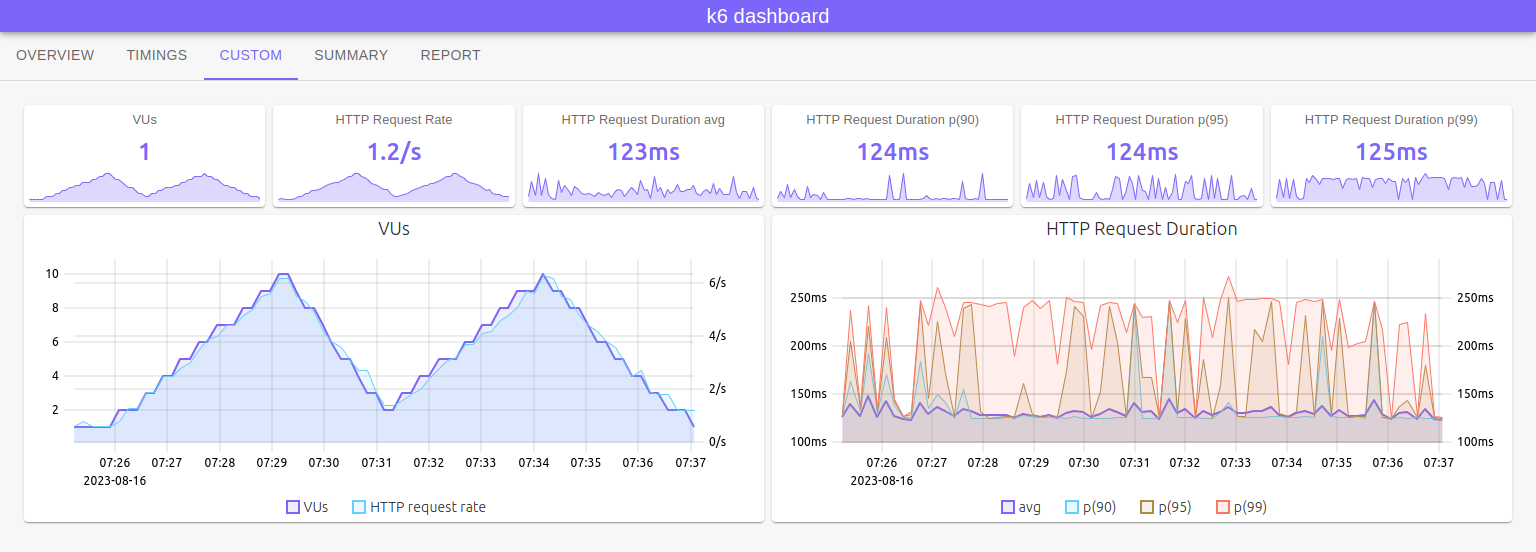This screenshot has height=552, width=1536.
Task: Select the Custom tab
Action: tap(251, 56)
